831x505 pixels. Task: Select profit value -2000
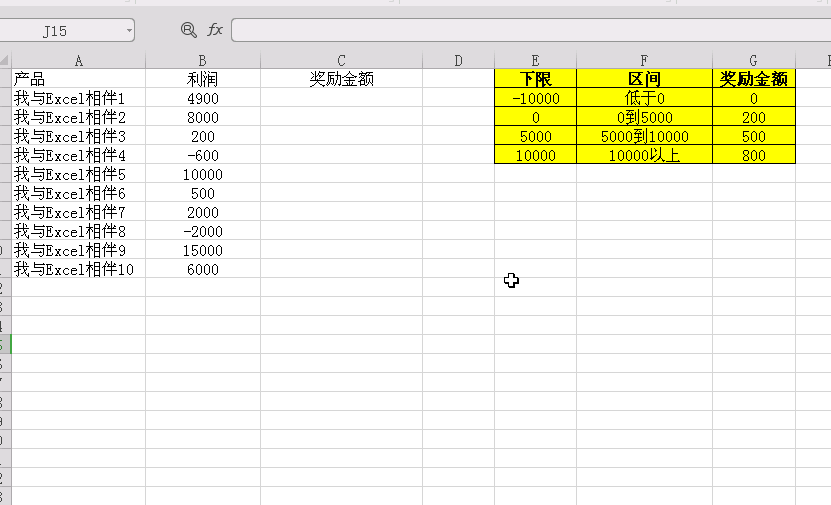coord(203,232)
